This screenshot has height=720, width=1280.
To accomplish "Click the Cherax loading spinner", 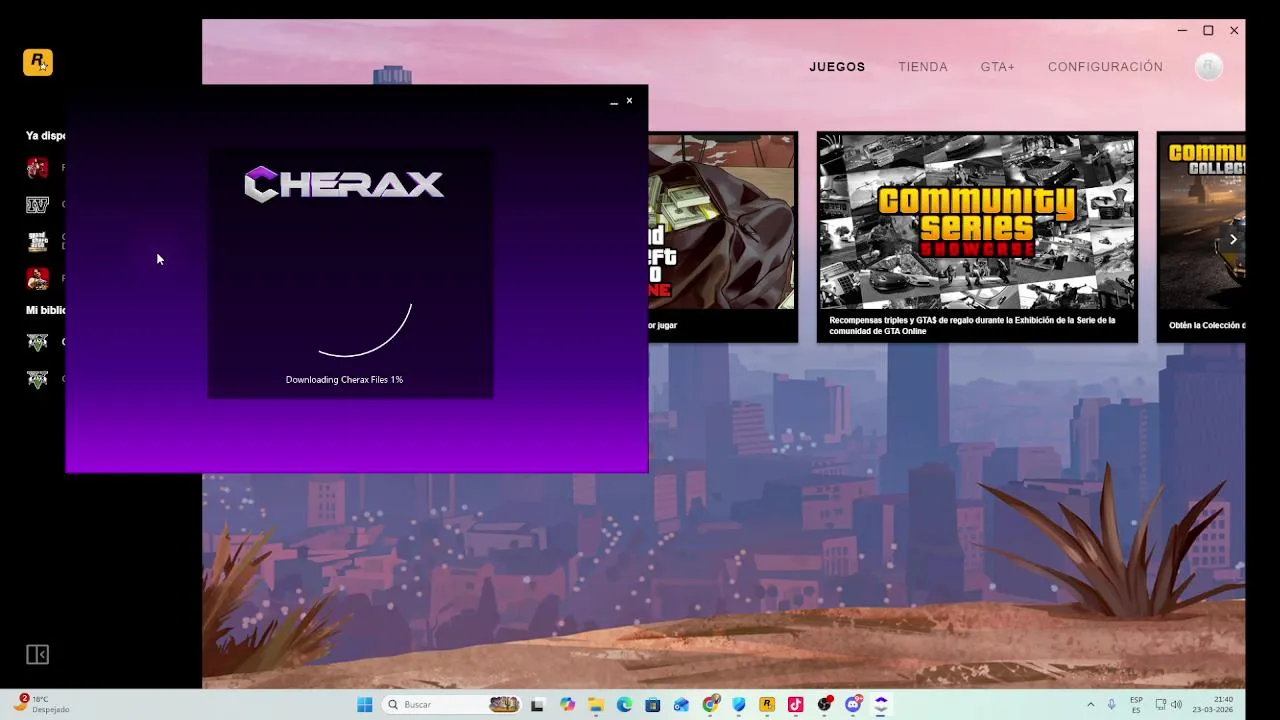I will click(365, 330).
